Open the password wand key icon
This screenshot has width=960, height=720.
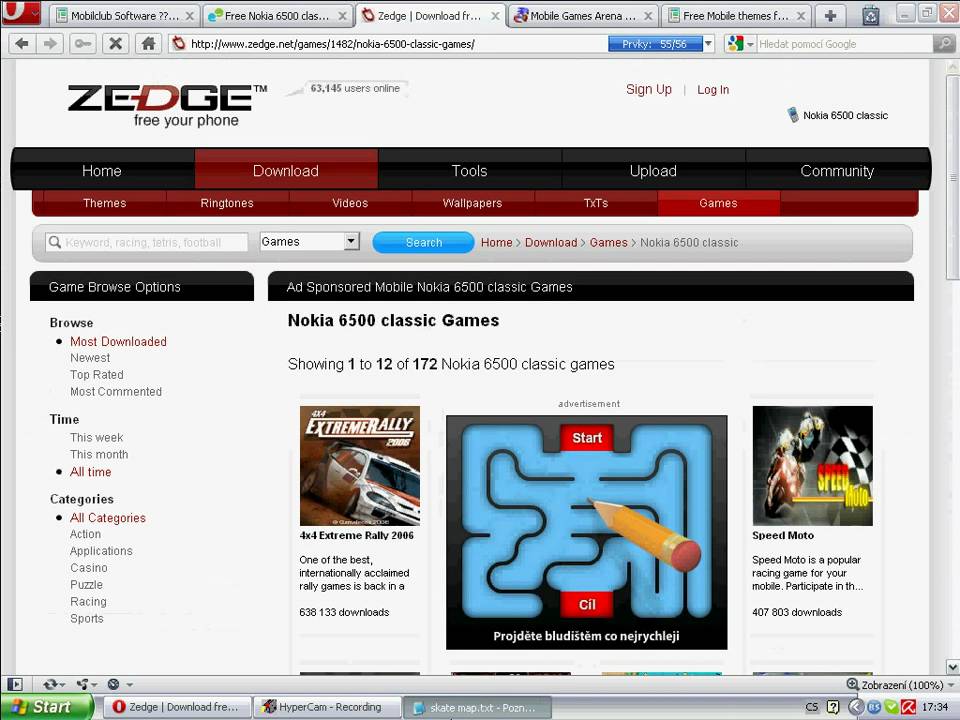point(83,43)
